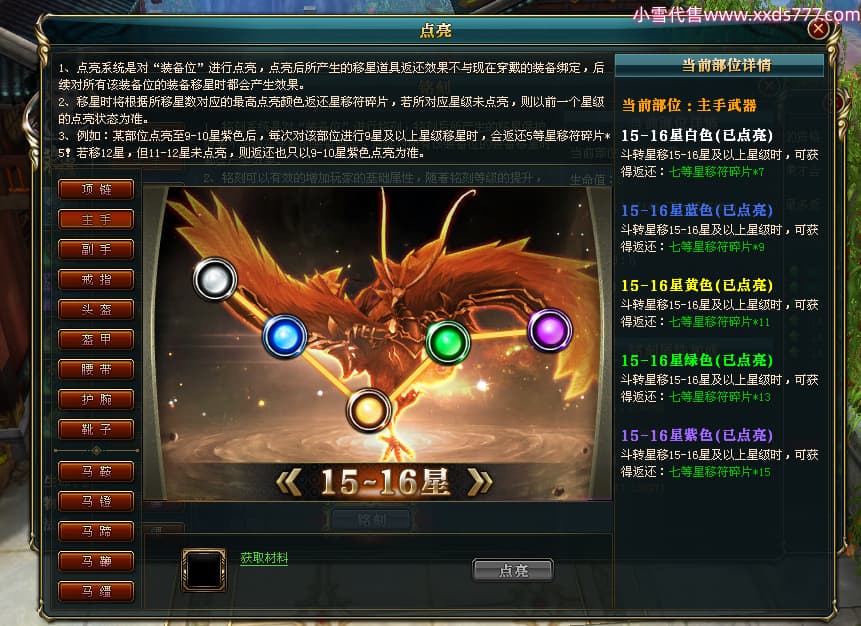Click the 点亮 button
Viewport: 861px width, 626px height.
pos(513,571)
